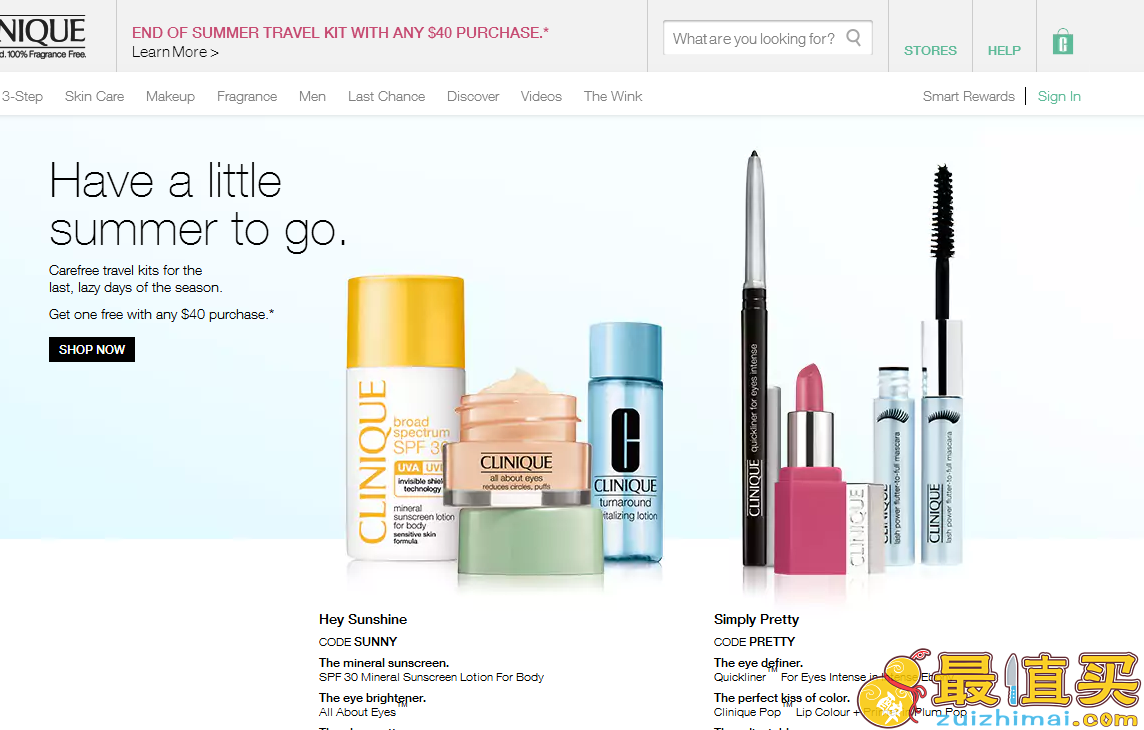
Task: Click the 'Simply Pretty' heading
Action: point(756,619)
